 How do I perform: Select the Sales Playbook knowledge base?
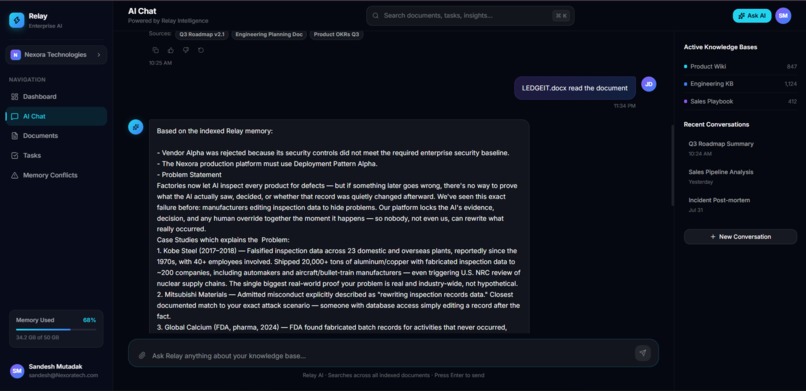click(x=740, y=101)
